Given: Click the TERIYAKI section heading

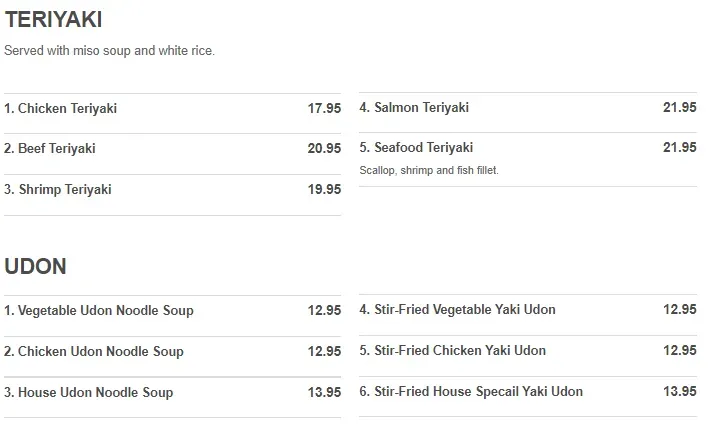Looking at the screenshot, I should 53,20.
